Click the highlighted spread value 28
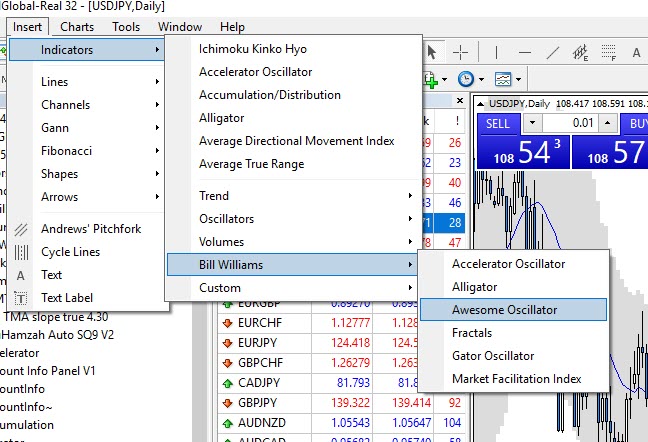Screen dimensions: 648x442 [x=455, y=223]
